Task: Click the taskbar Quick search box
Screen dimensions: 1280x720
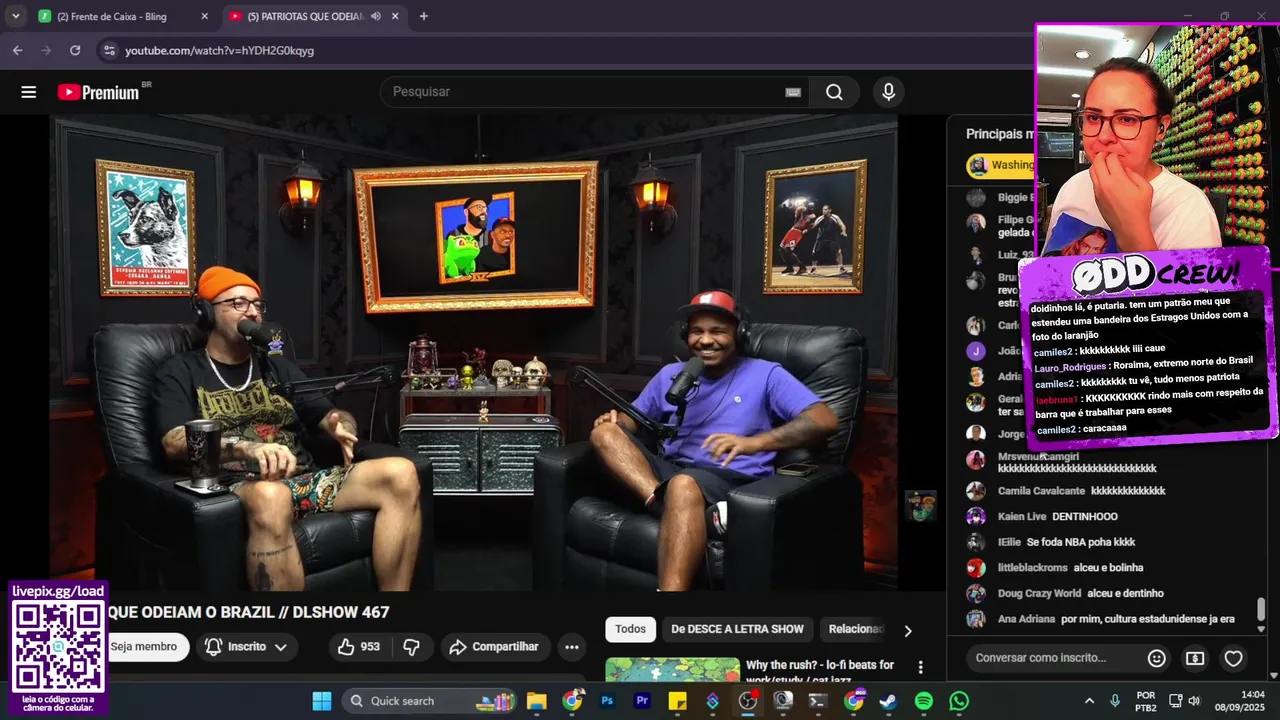Action: click(x=430, y=701)
